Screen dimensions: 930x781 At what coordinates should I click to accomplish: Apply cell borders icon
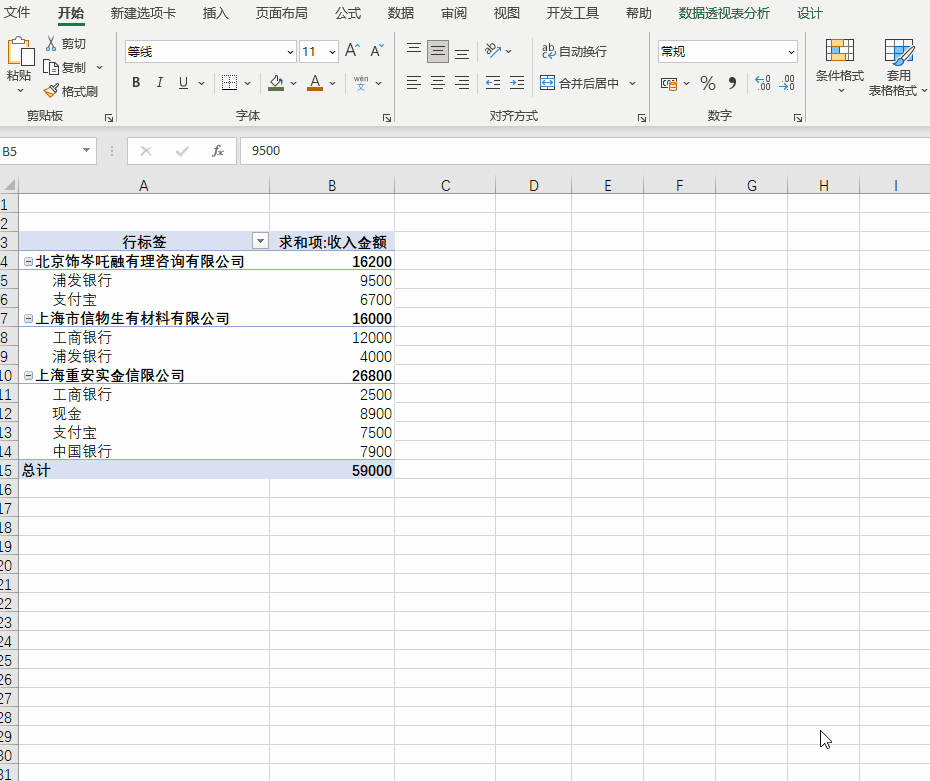click(230, 83)
